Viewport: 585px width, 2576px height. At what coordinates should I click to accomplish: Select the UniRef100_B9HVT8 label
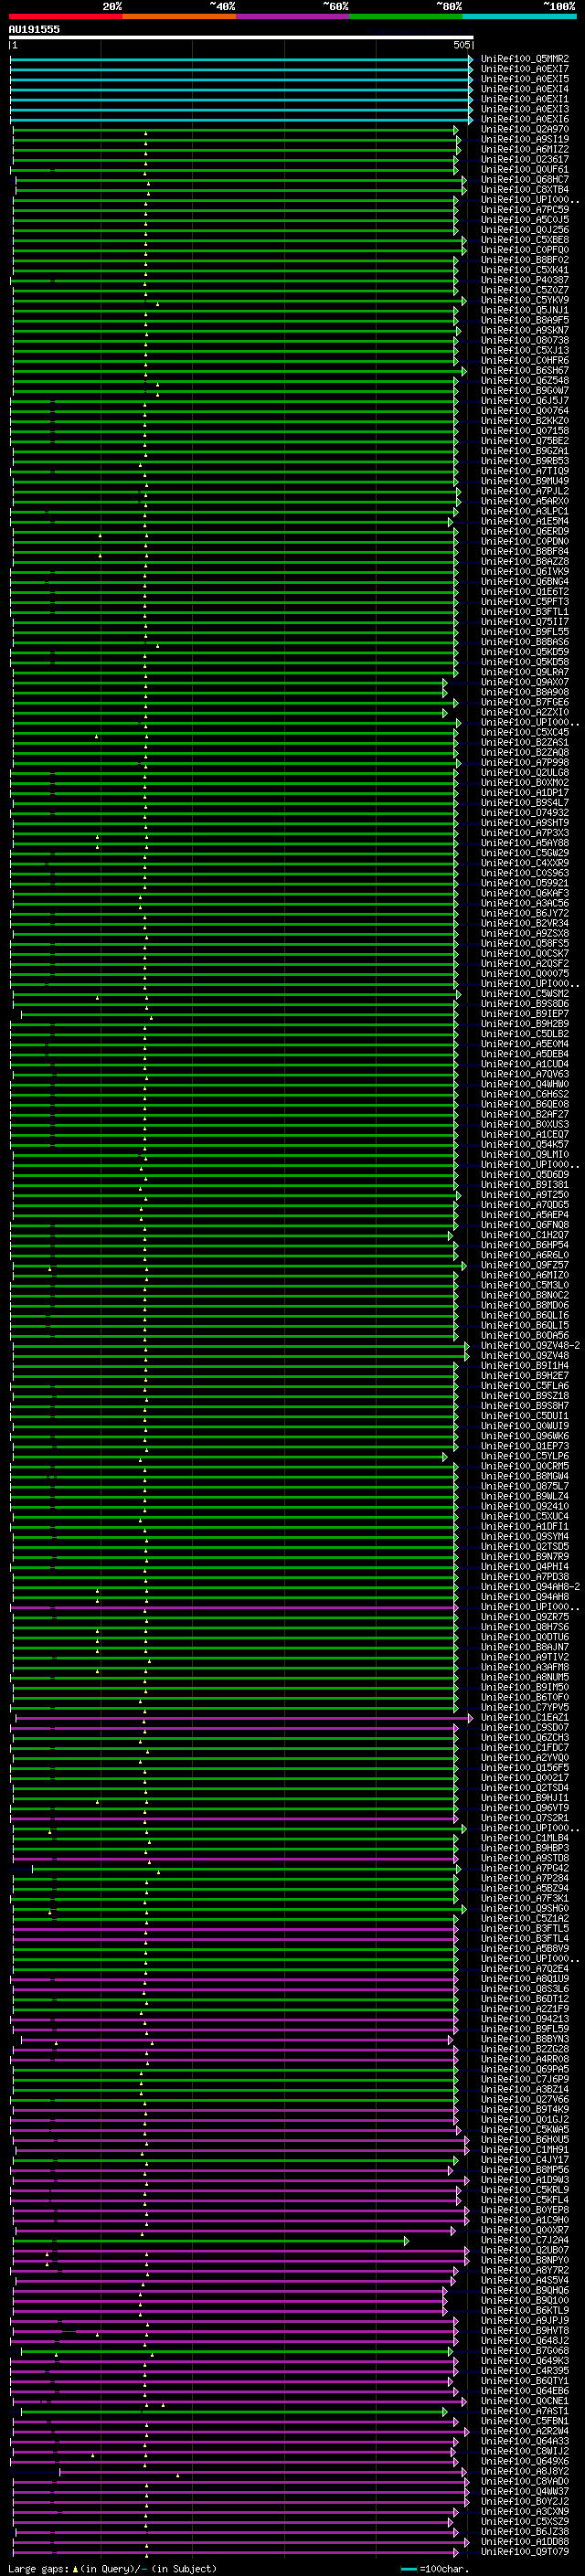(x=525, y=2331)
